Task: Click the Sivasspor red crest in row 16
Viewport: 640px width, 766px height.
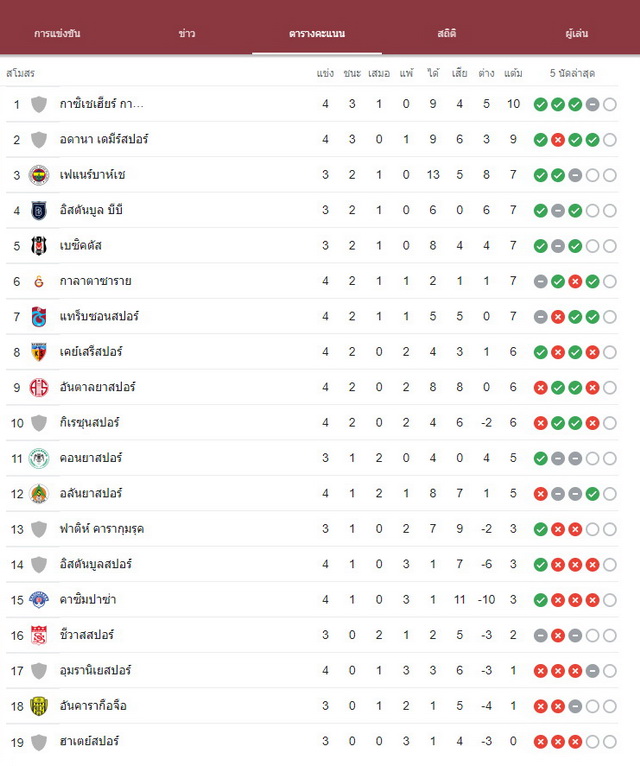Action: click(x=39, y=635)
